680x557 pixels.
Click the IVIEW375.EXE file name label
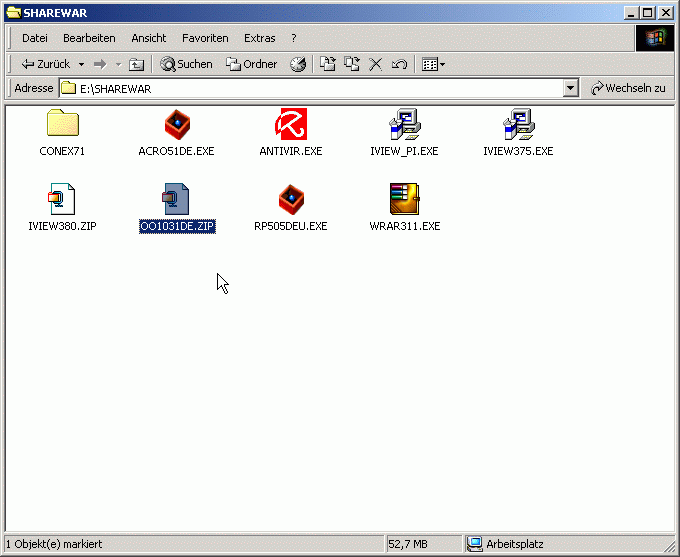coord(518,151)
